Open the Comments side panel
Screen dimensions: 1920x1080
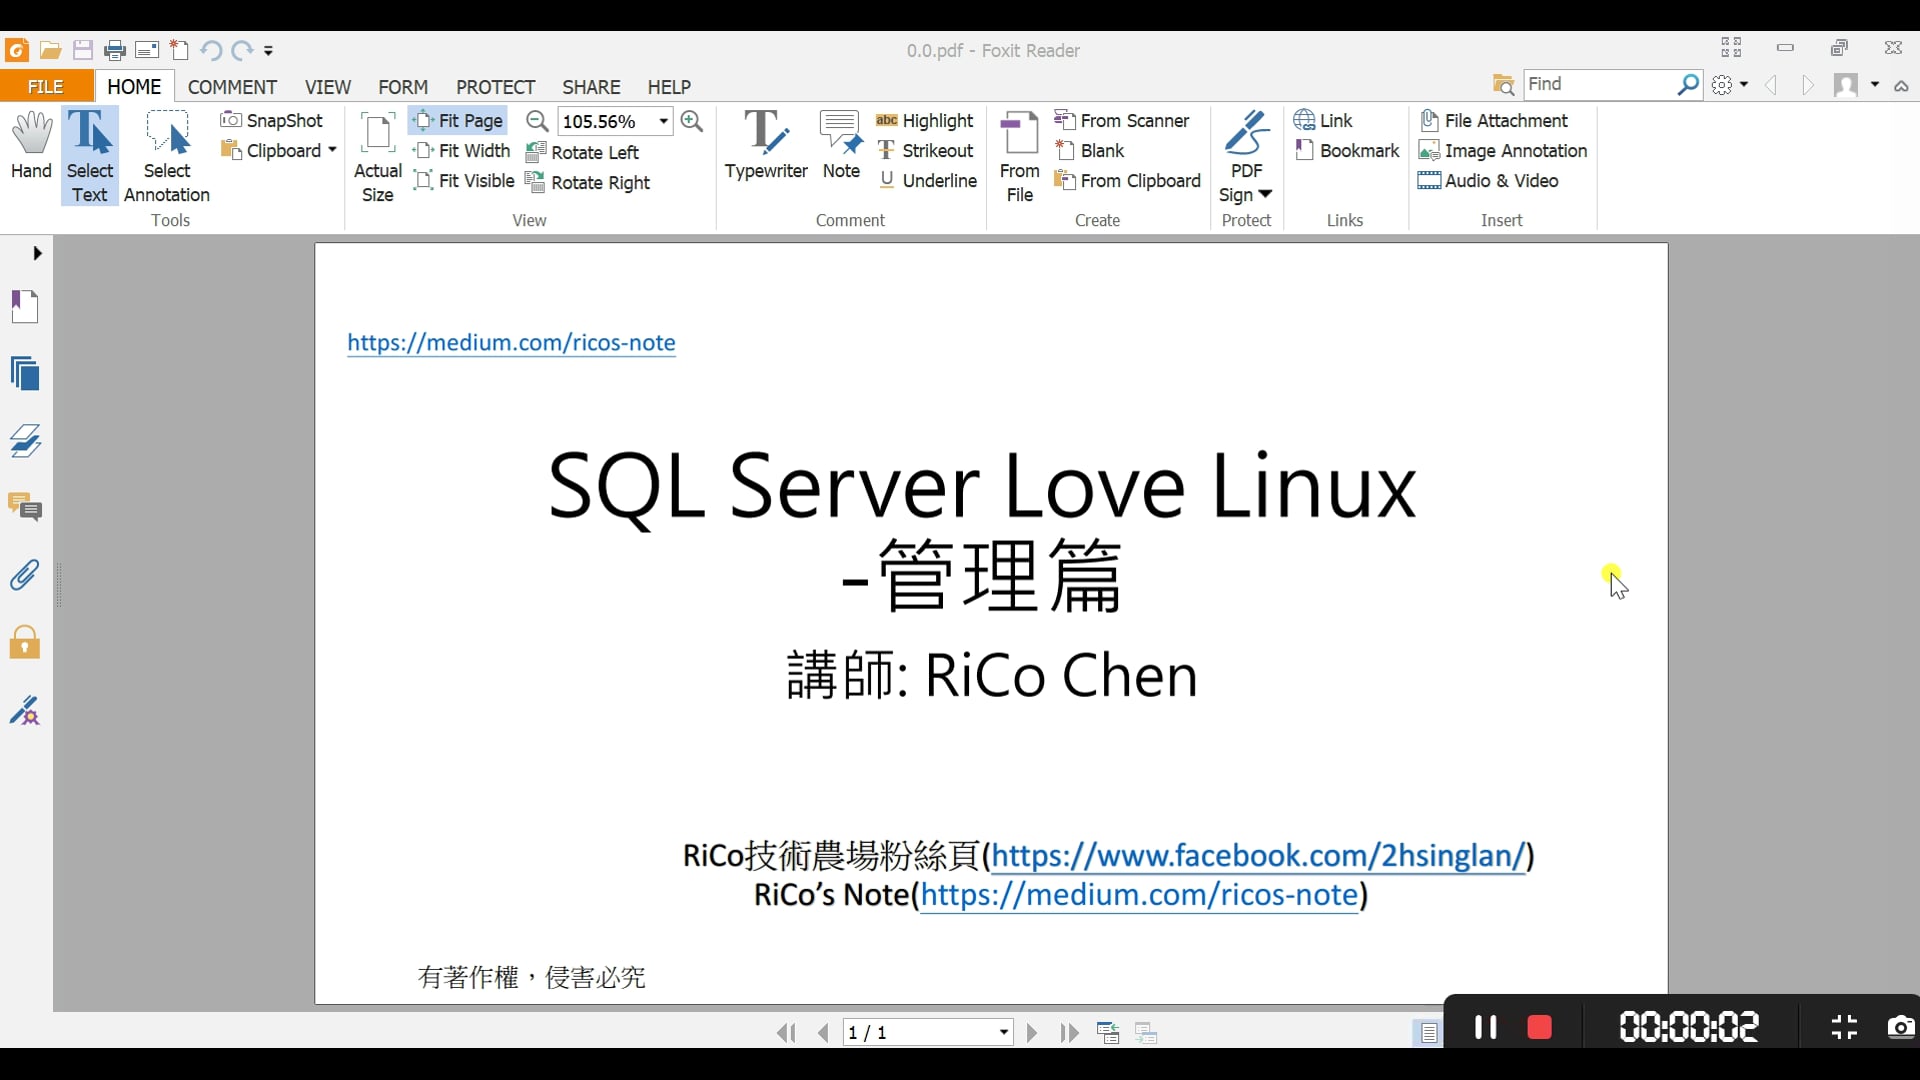click(25, 507)
